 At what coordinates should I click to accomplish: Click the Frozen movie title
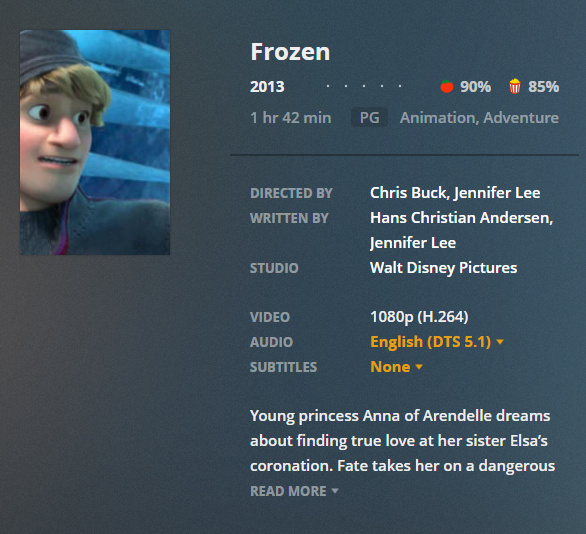(x=290, y=52)
